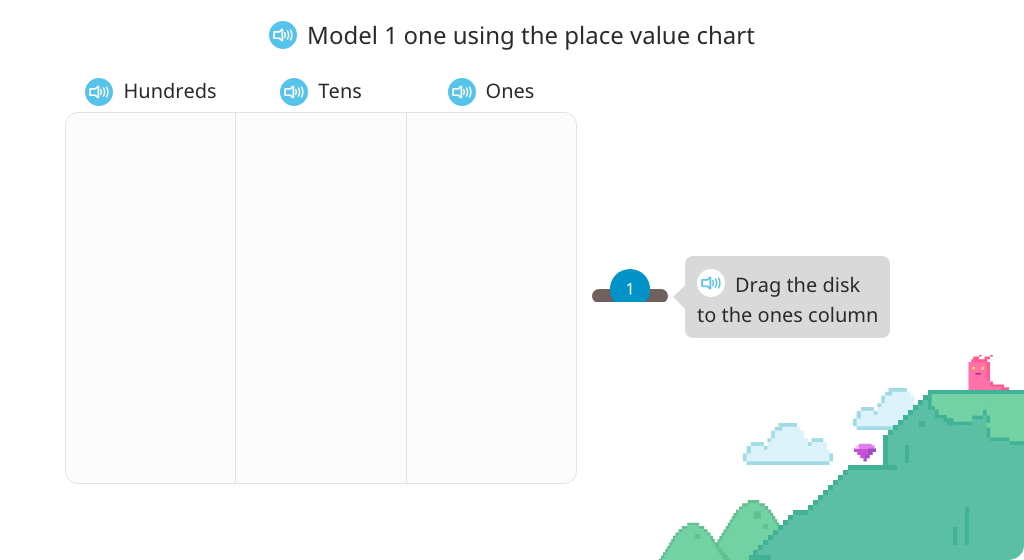Play audio for Ones column label
Image resolution: width=1024 pixels, height=560 pixels.
click(462, 92)
